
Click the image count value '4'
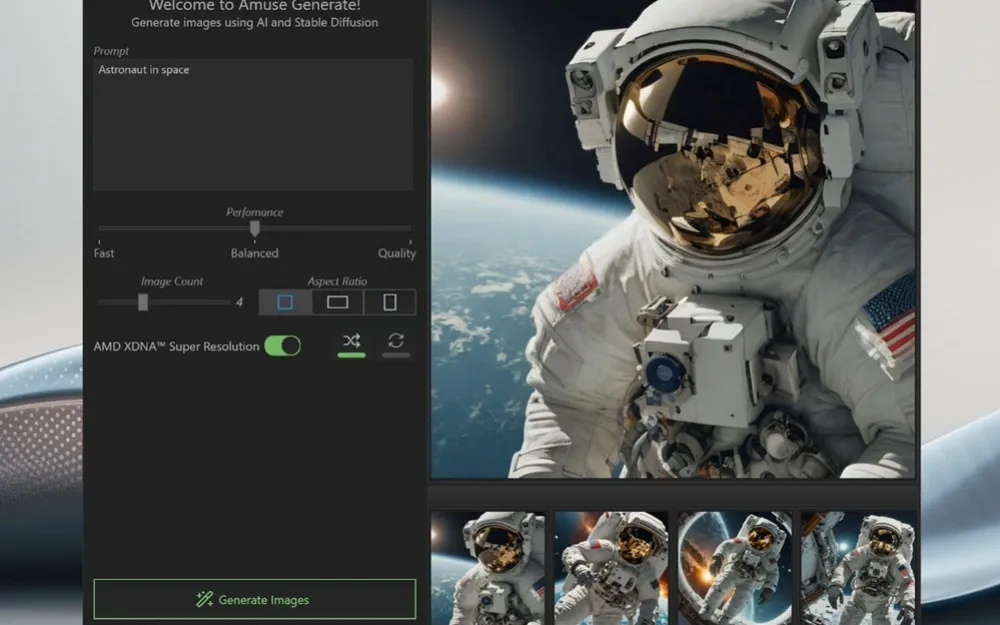tap(239, 302)
